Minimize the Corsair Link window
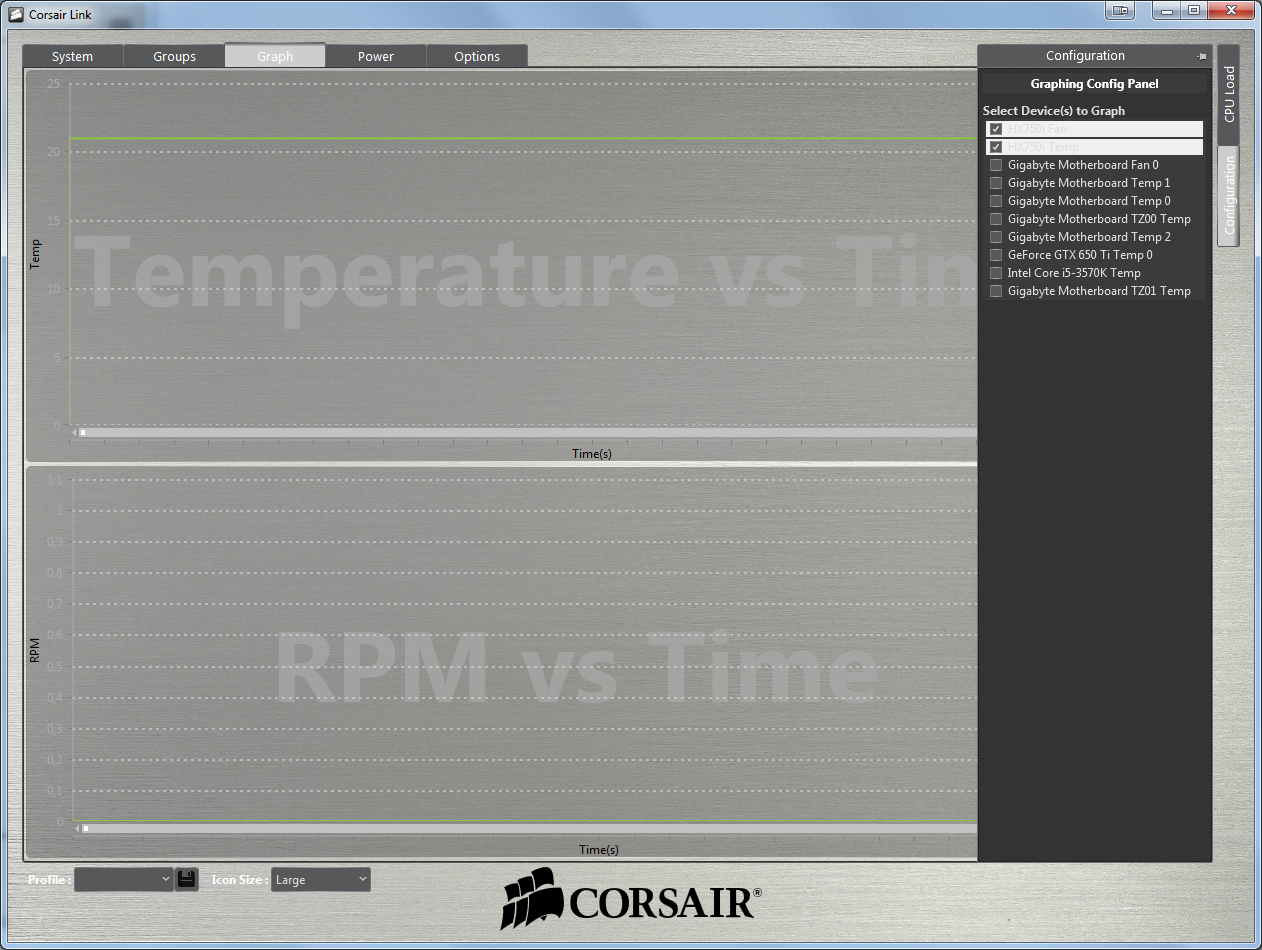 coord(1167,10)
